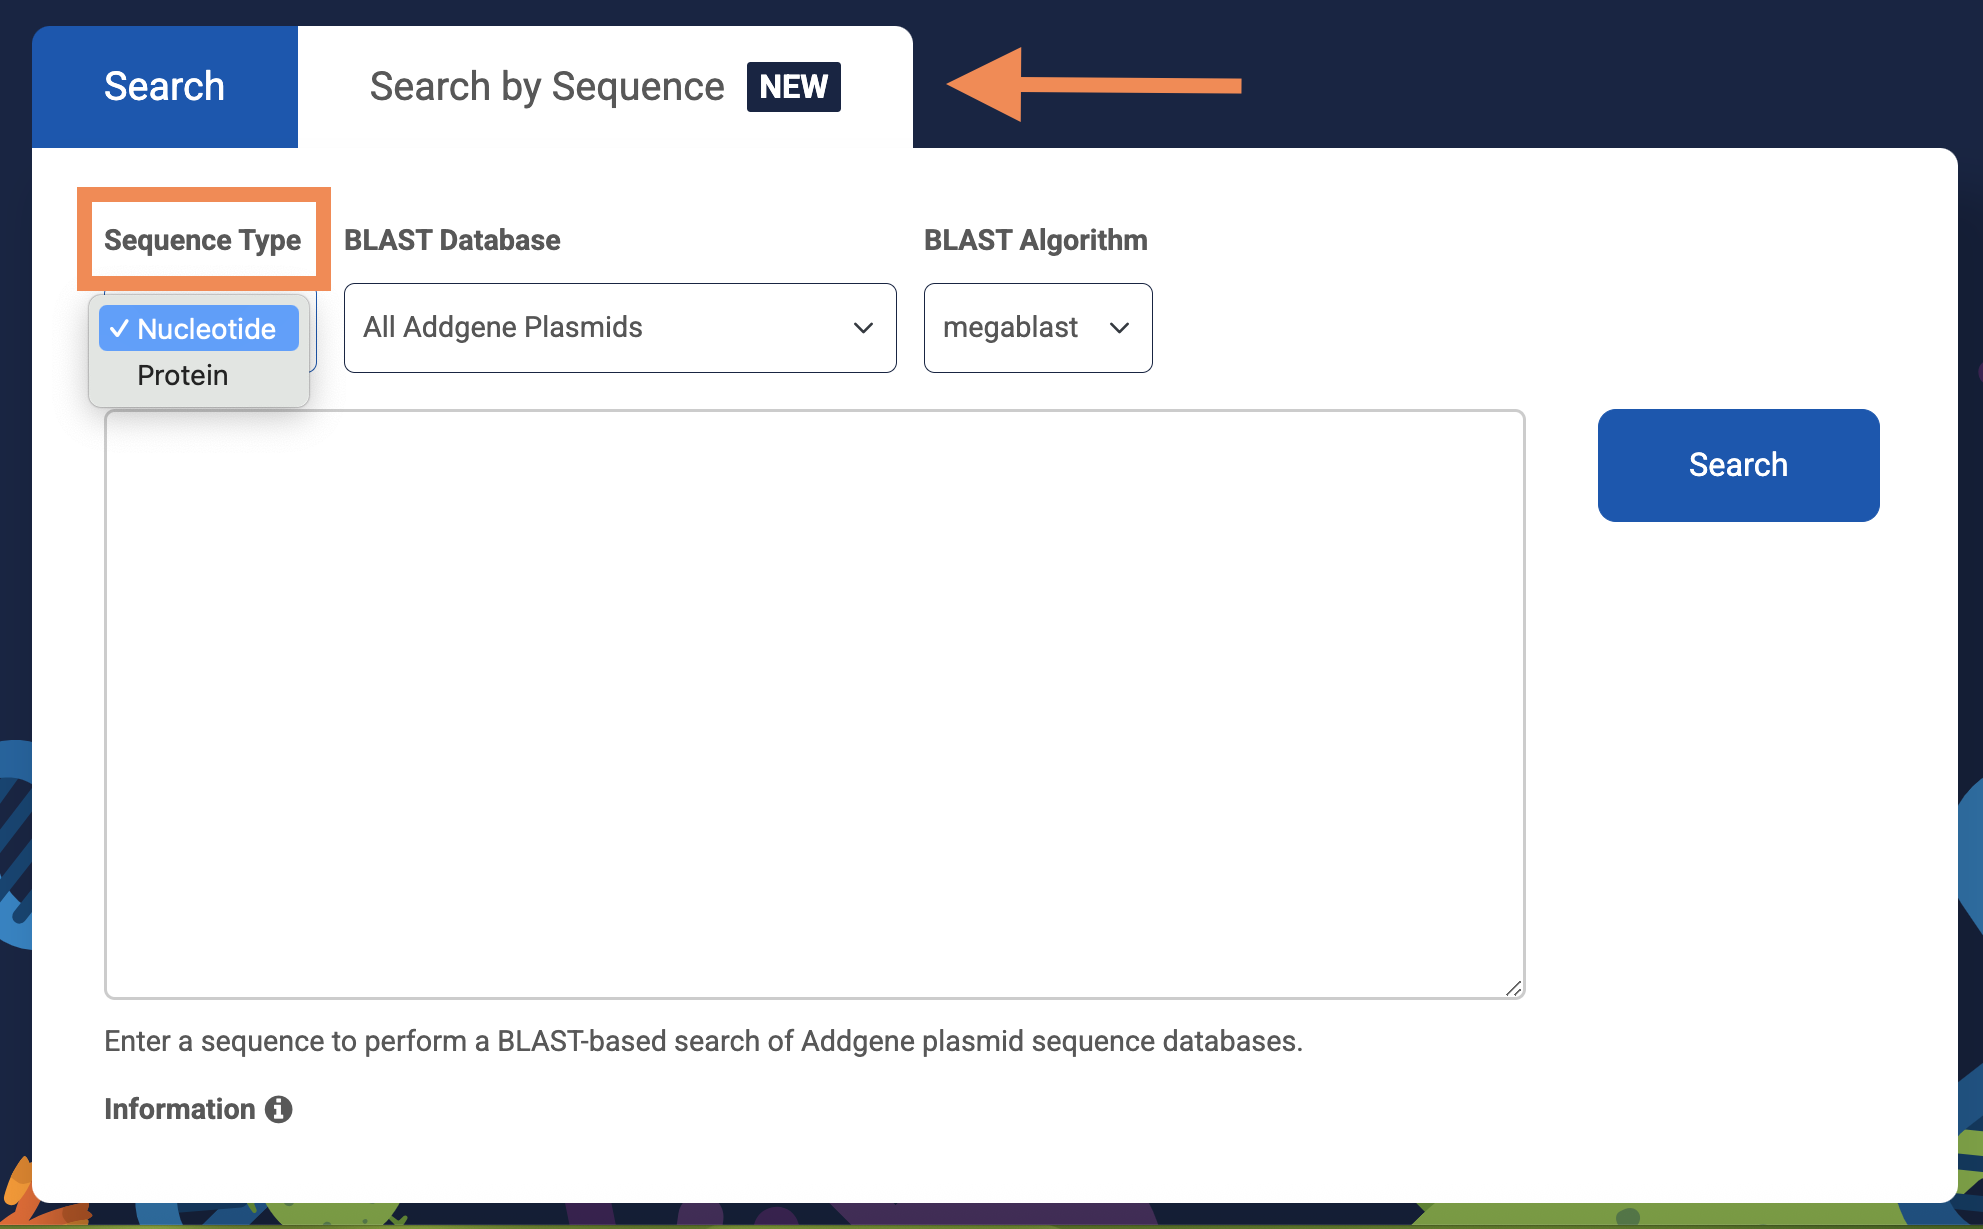Click chevron arrow beside megablast

pos(1119,328)
